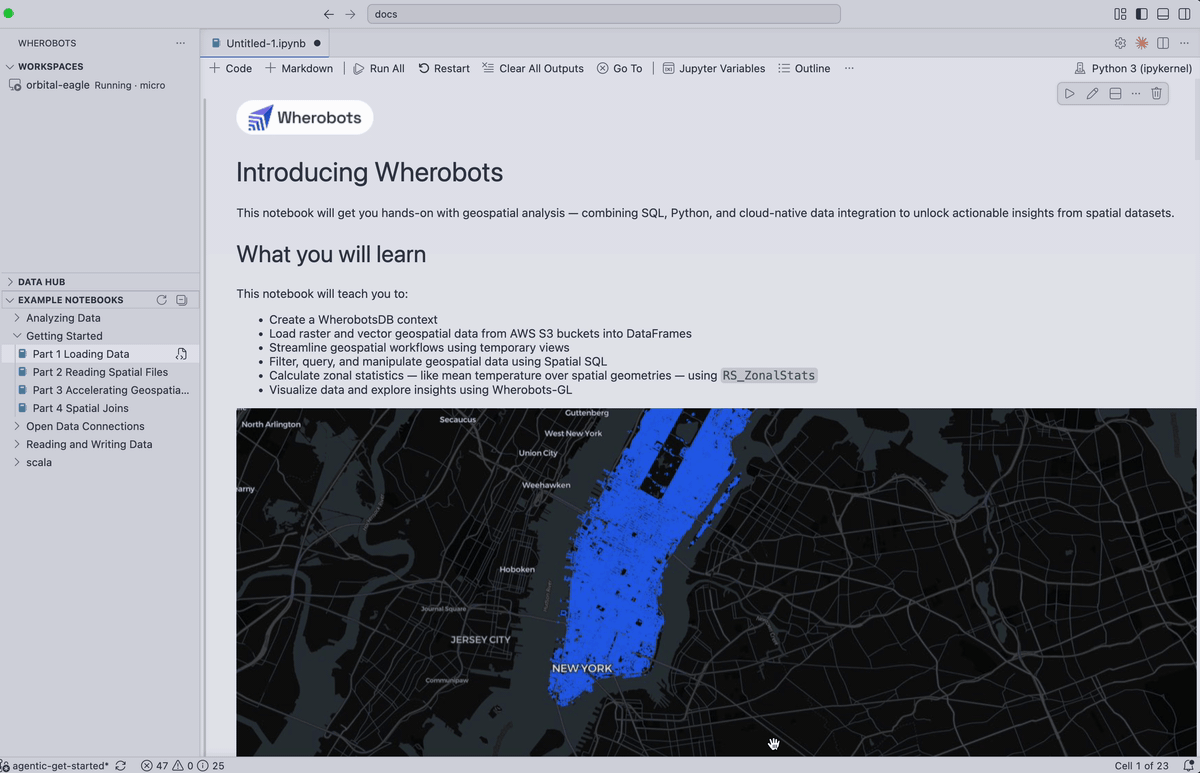This screenshot has width=1200, height=773.
Task: Click the New York map image
Action: click(716, 582)
